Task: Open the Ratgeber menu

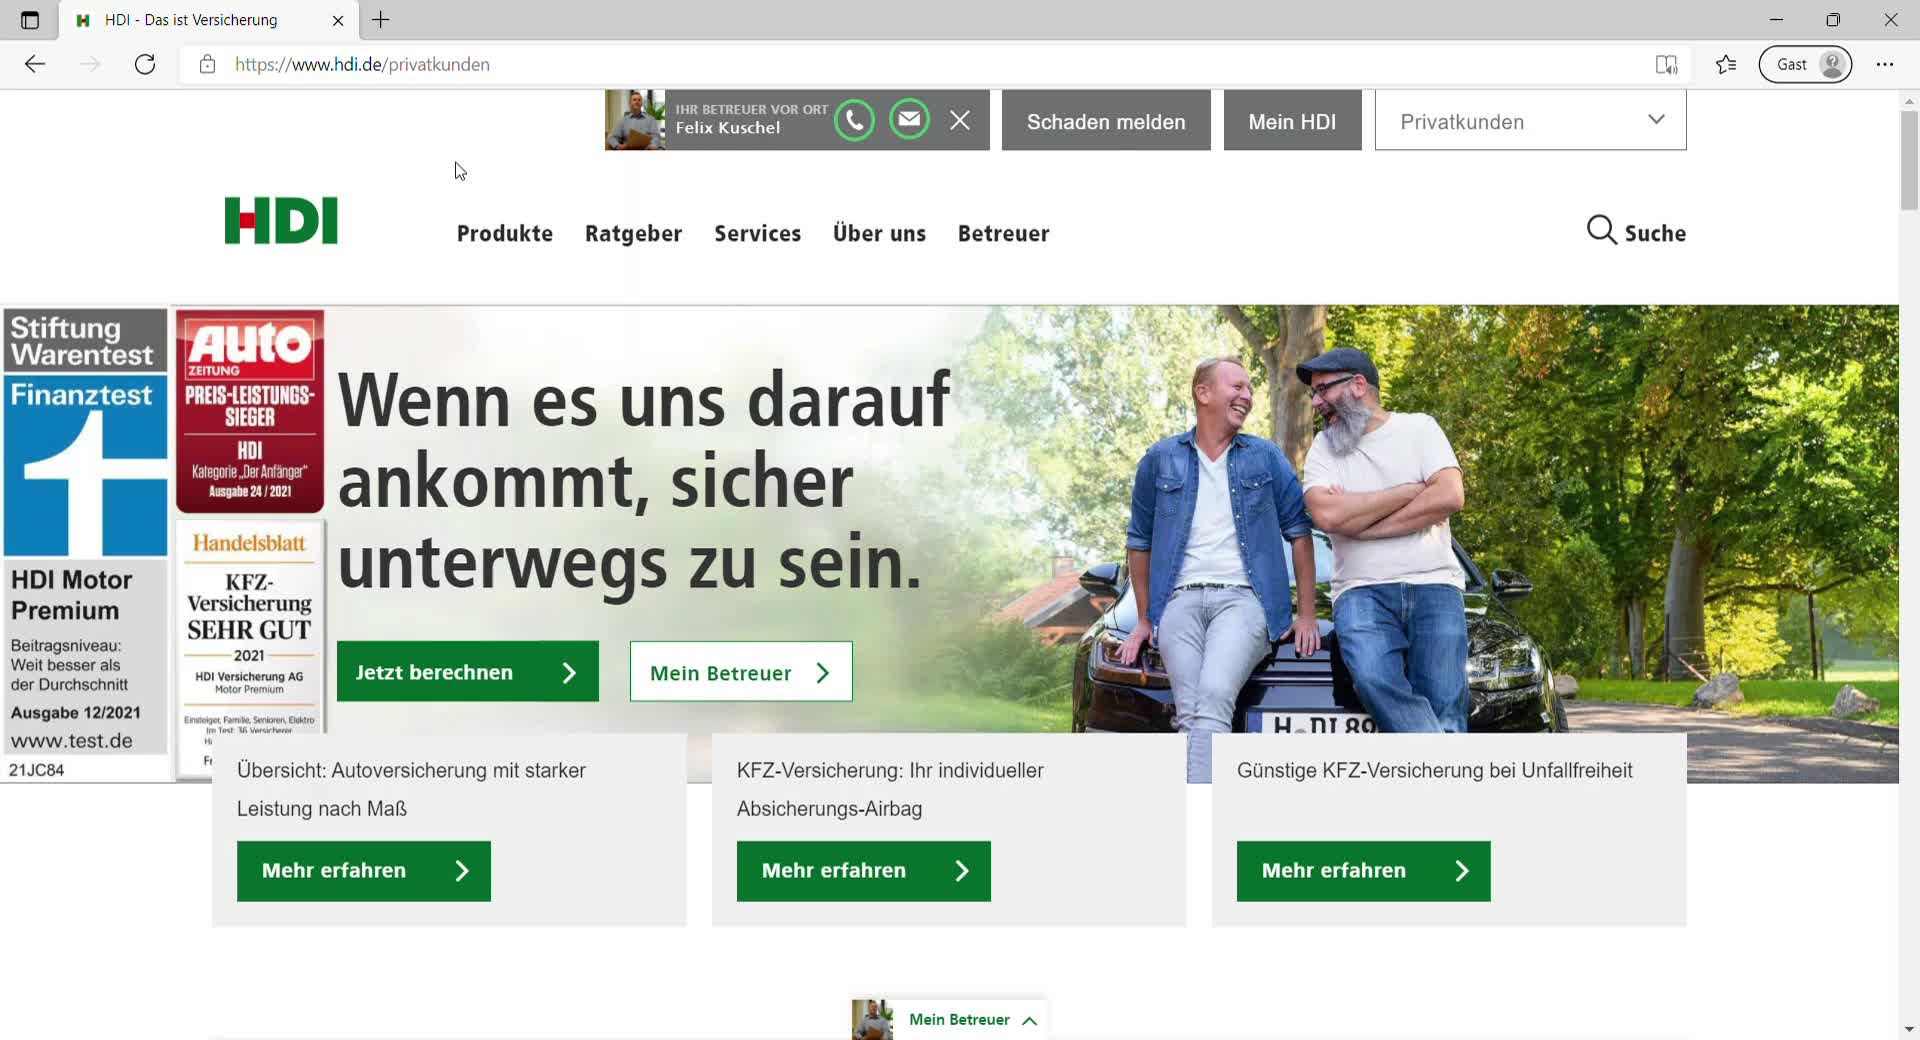Action: coord(633,234)
